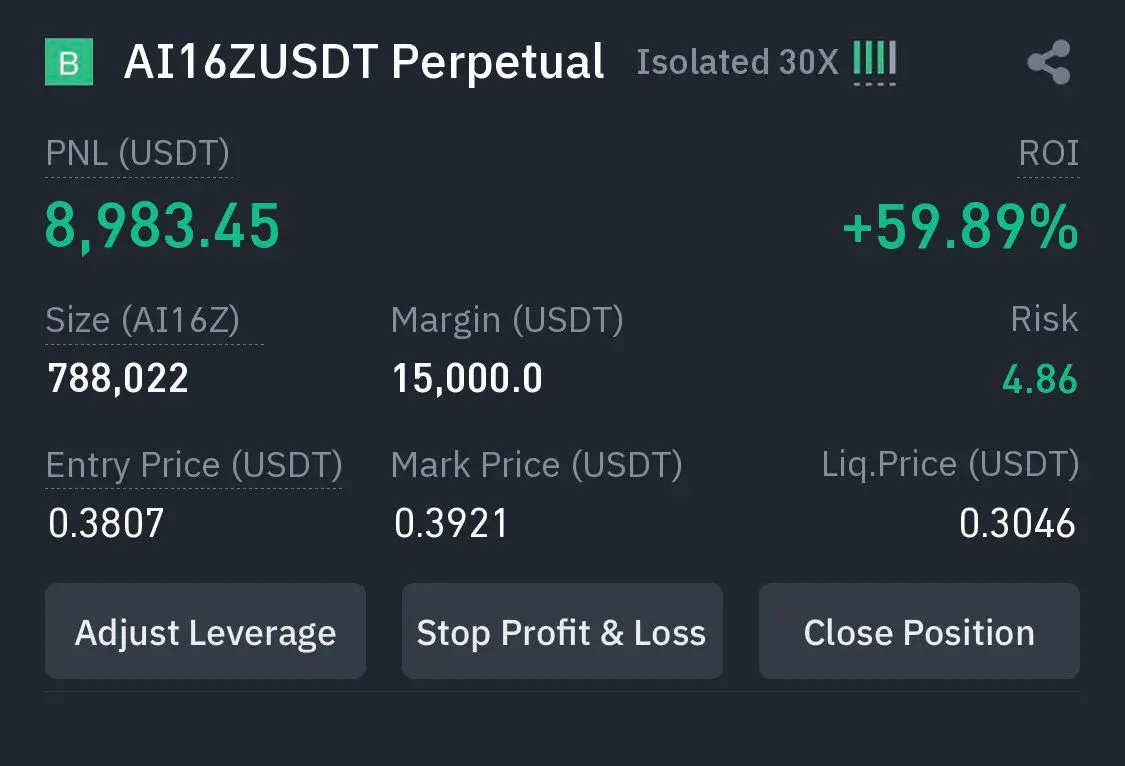Click the Adjust Leverage button
Screen dimensions: 1125x766
click(205, 631)
